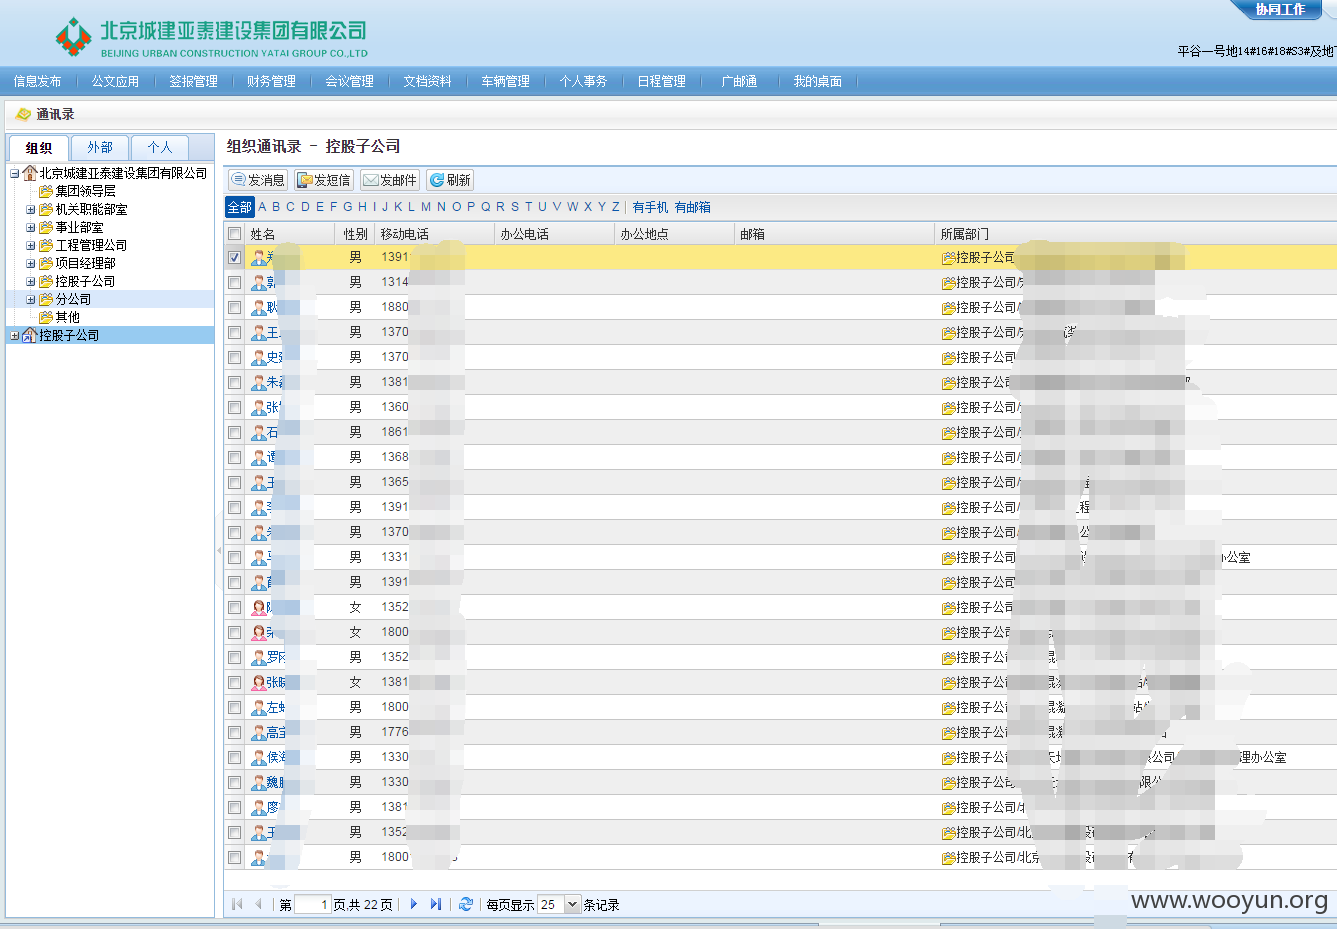Screen dimensions: 1337x929
Task: Select the 全部 filter button
Action: 240,207
